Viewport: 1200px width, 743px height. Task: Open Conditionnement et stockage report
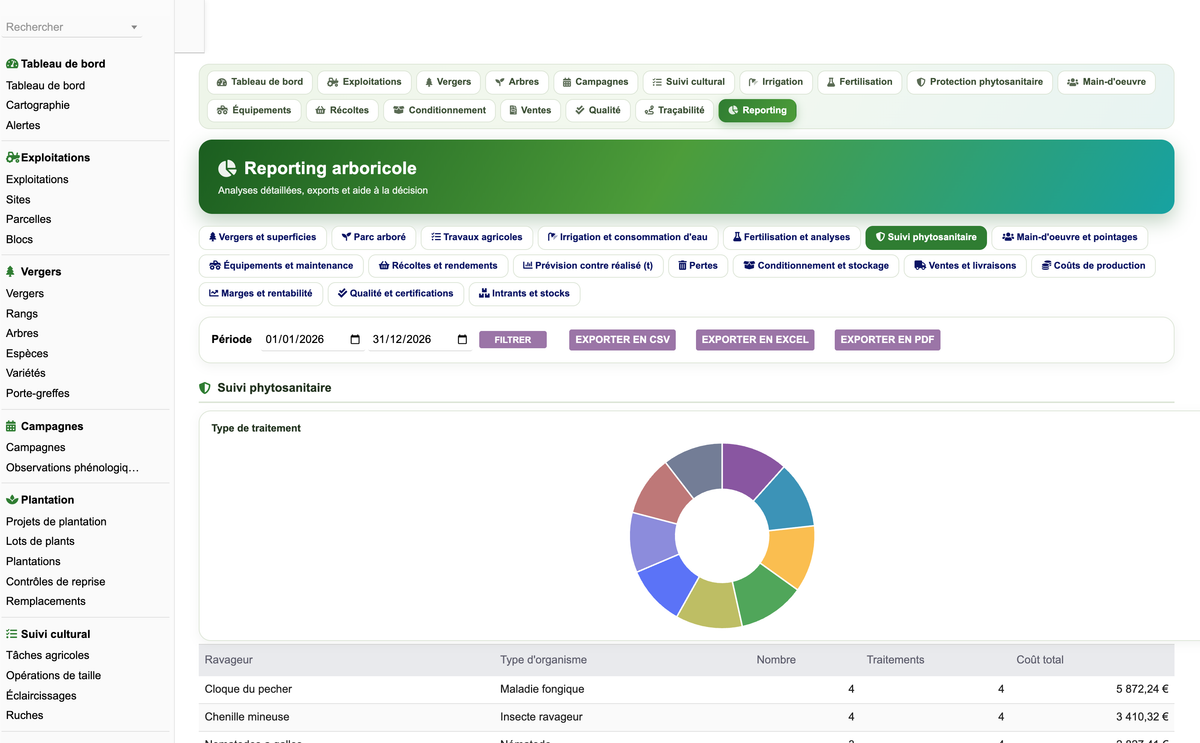point(816,266)
